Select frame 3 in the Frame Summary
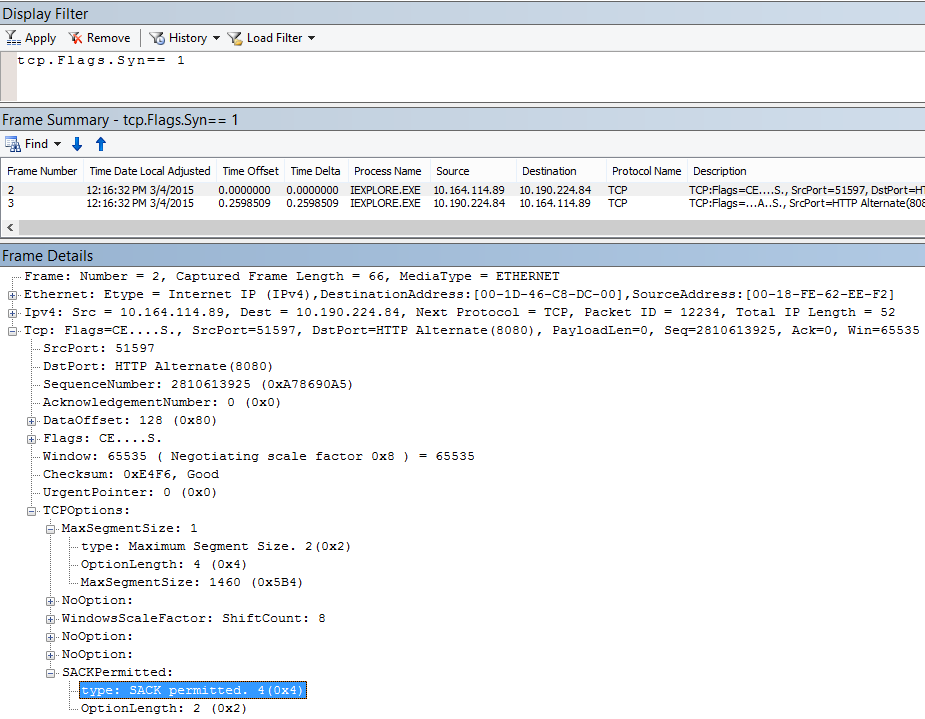The image size is (925, 719). [x=300, y=203]
